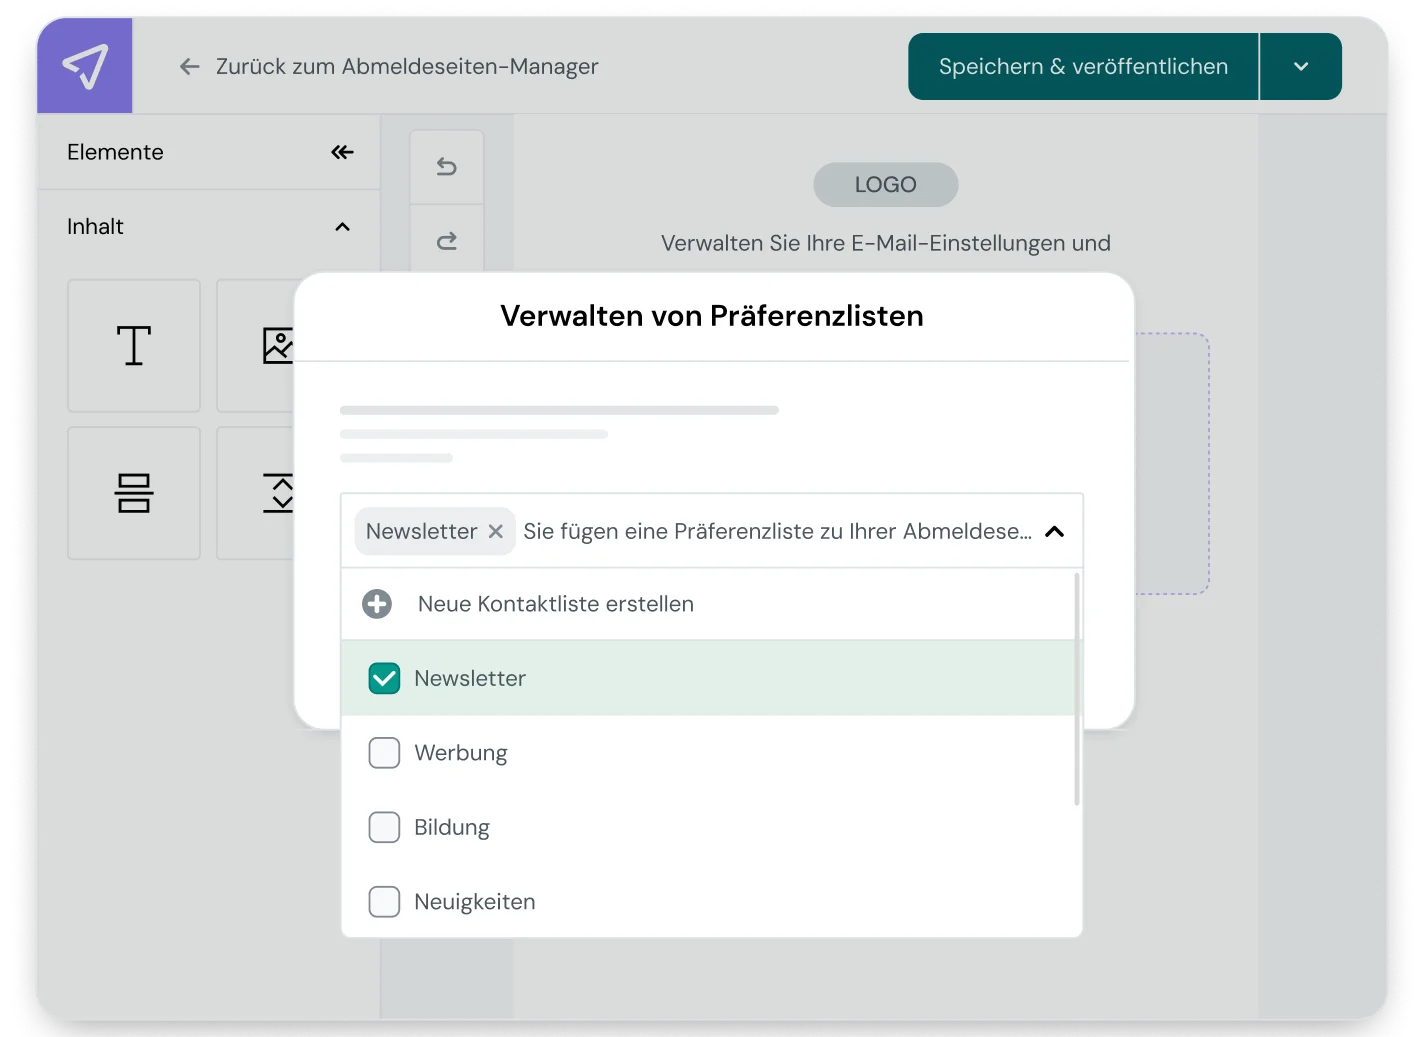This screenshot has height=1037, width=1424.
Task: Select the Text element icon
Action: (133, 345)
